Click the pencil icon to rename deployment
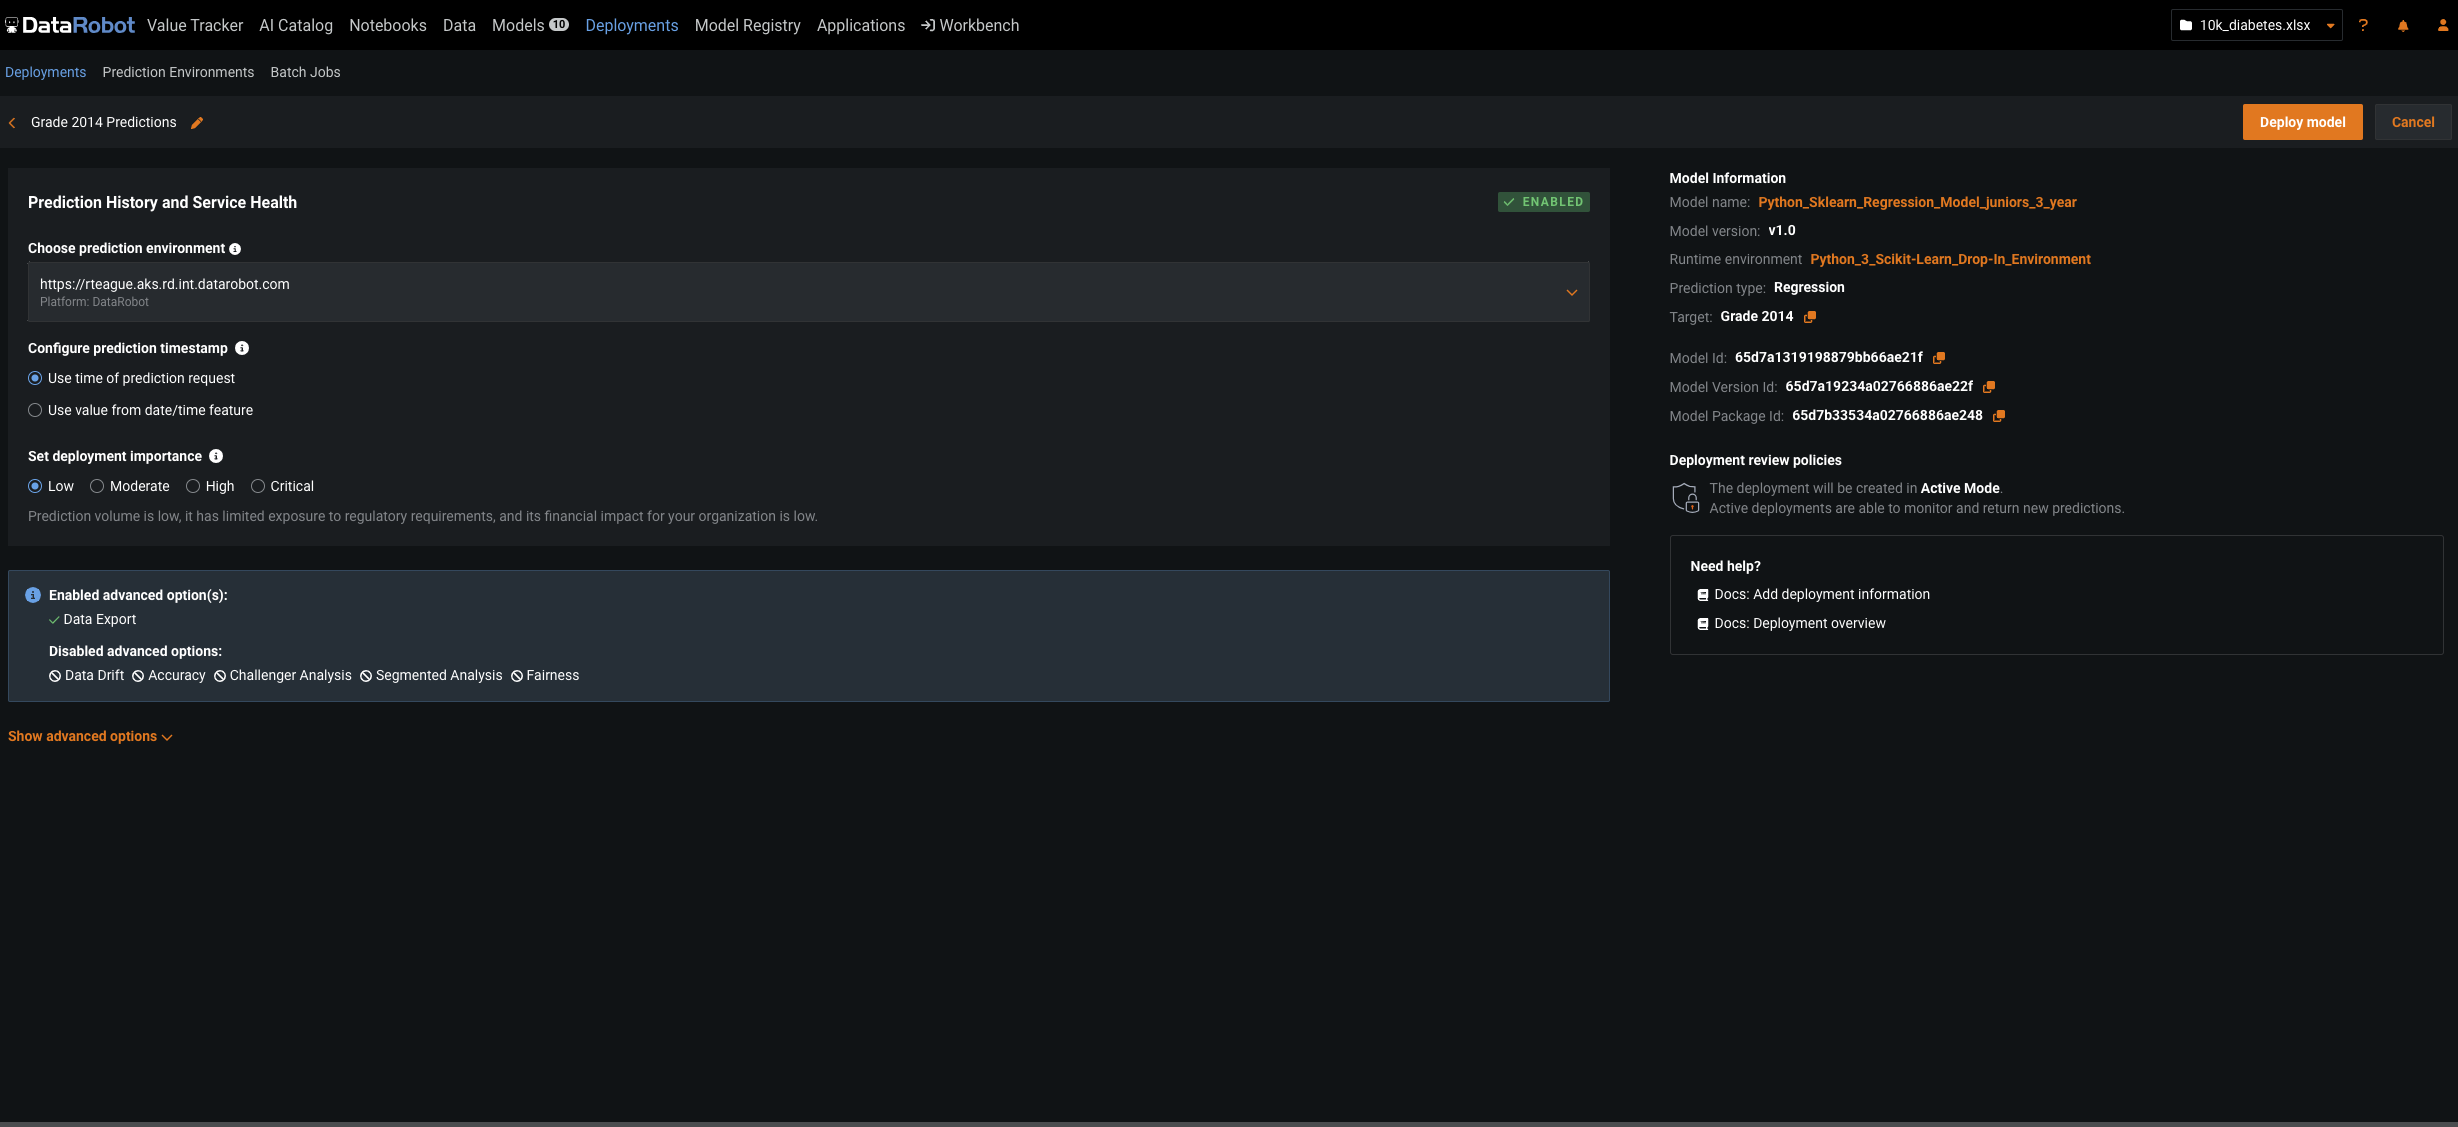 197,123
